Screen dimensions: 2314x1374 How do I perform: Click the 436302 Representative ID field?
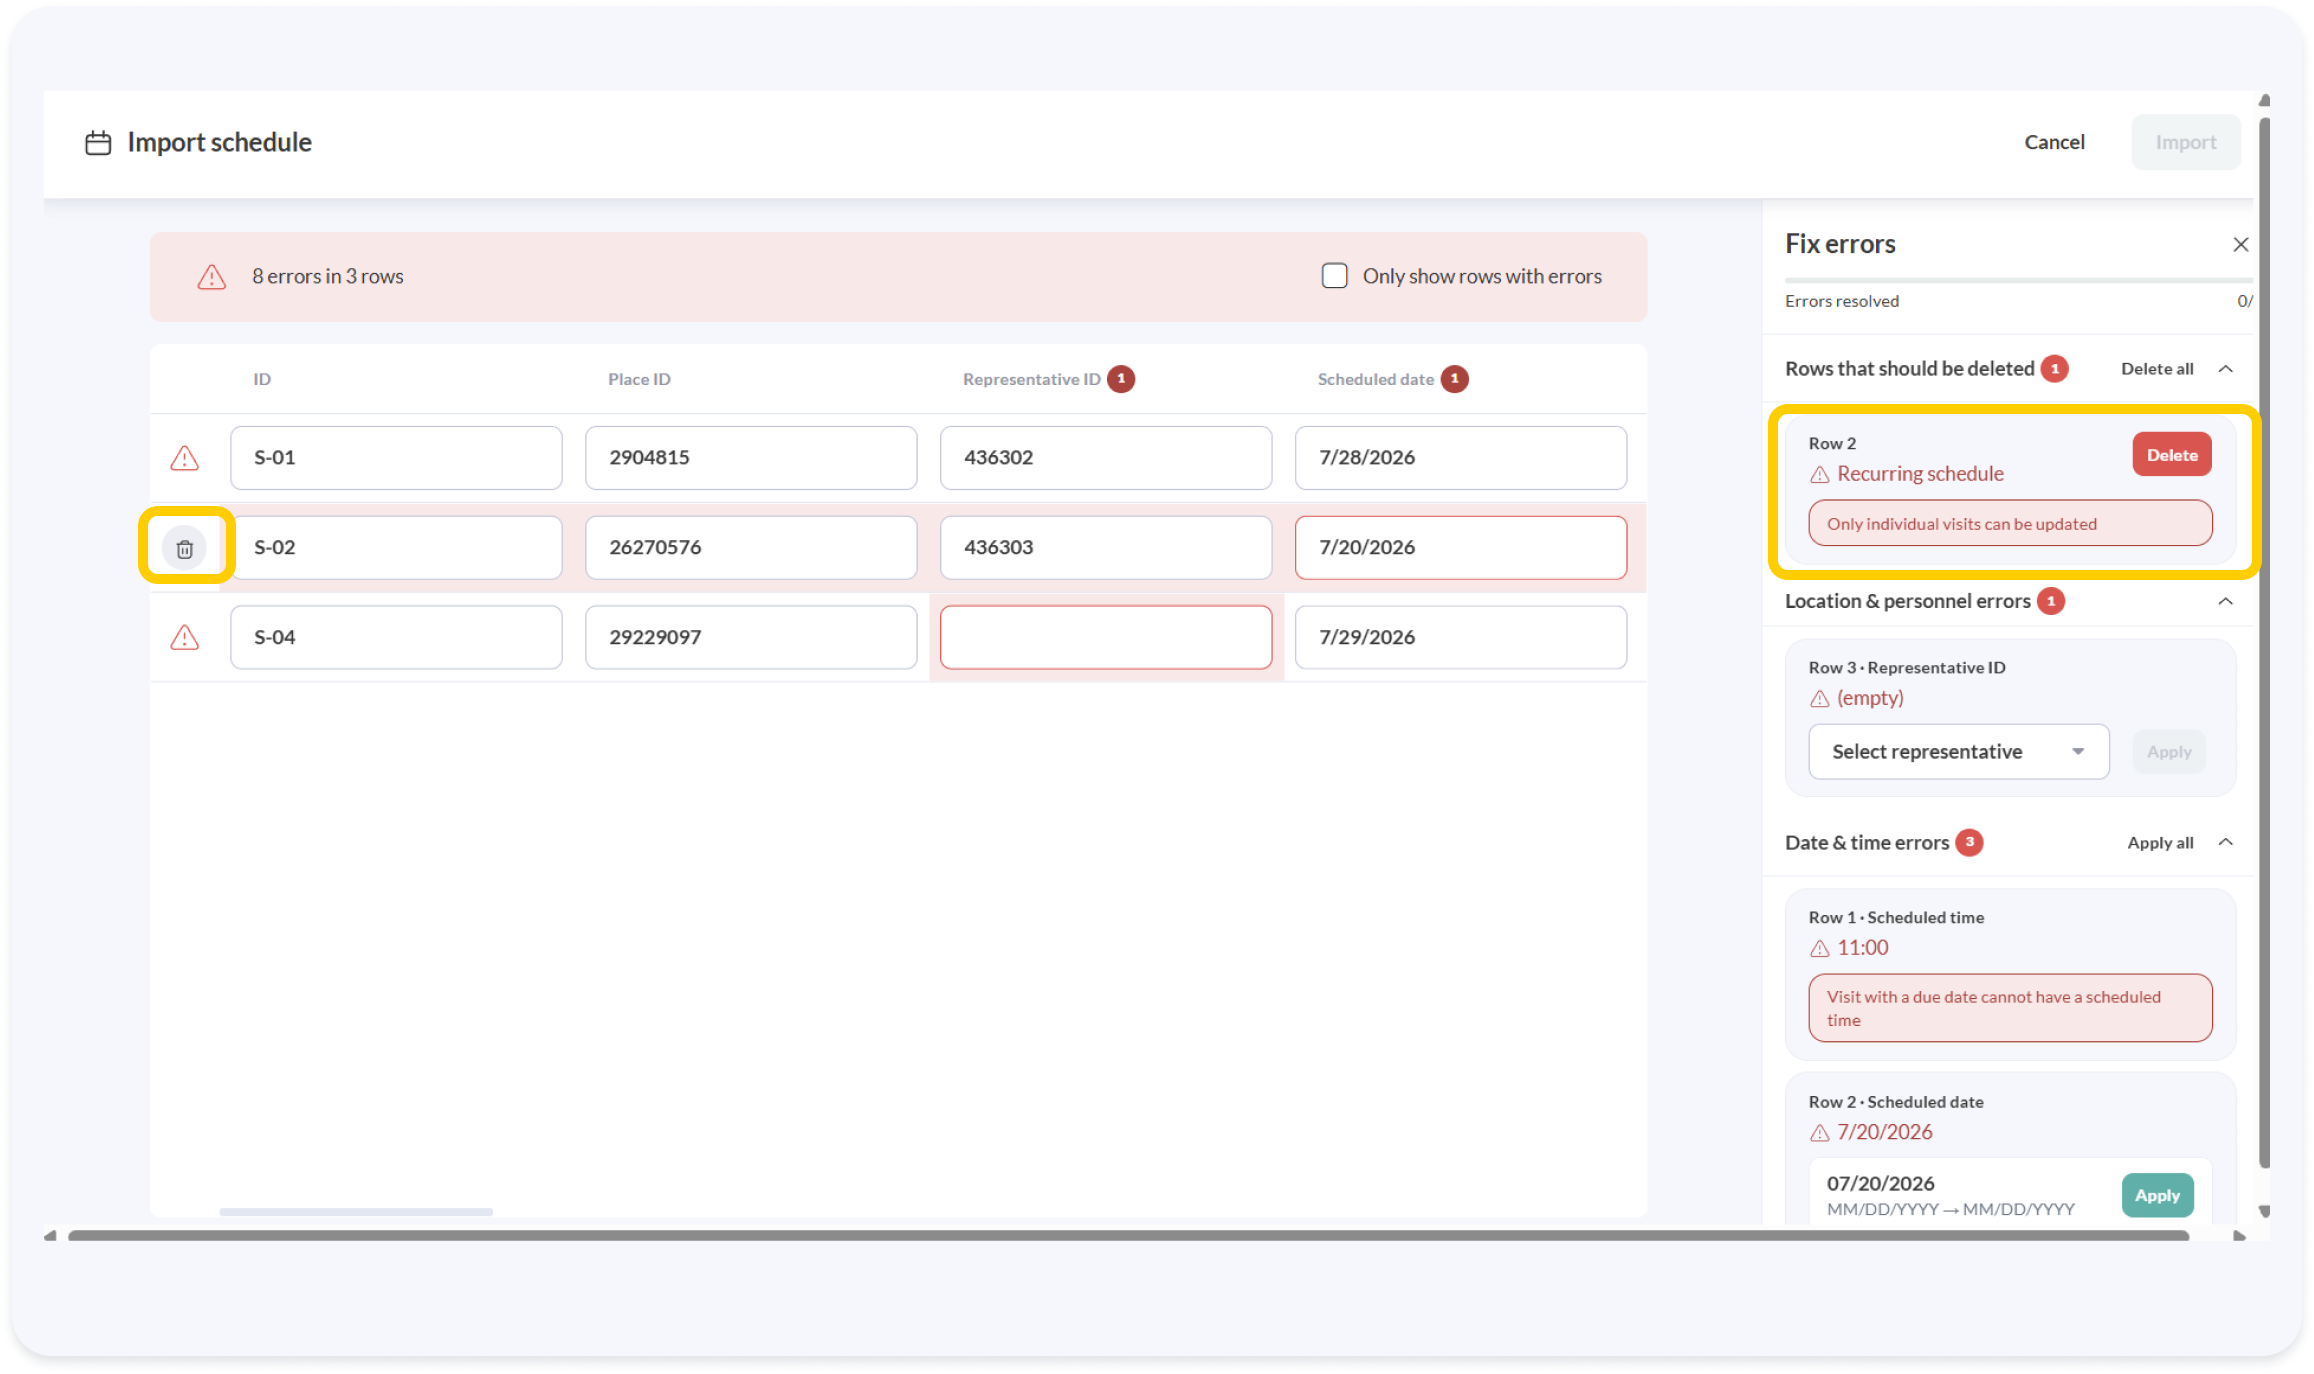tap(1106, 458)
